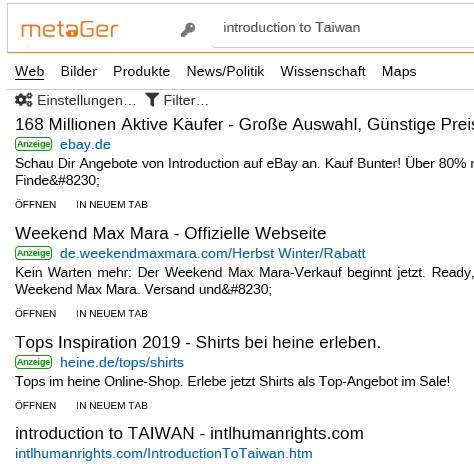Screen dimensions: 474x464
Task: Select the Wissenschaft tab
Action: [x=323, y=72]
